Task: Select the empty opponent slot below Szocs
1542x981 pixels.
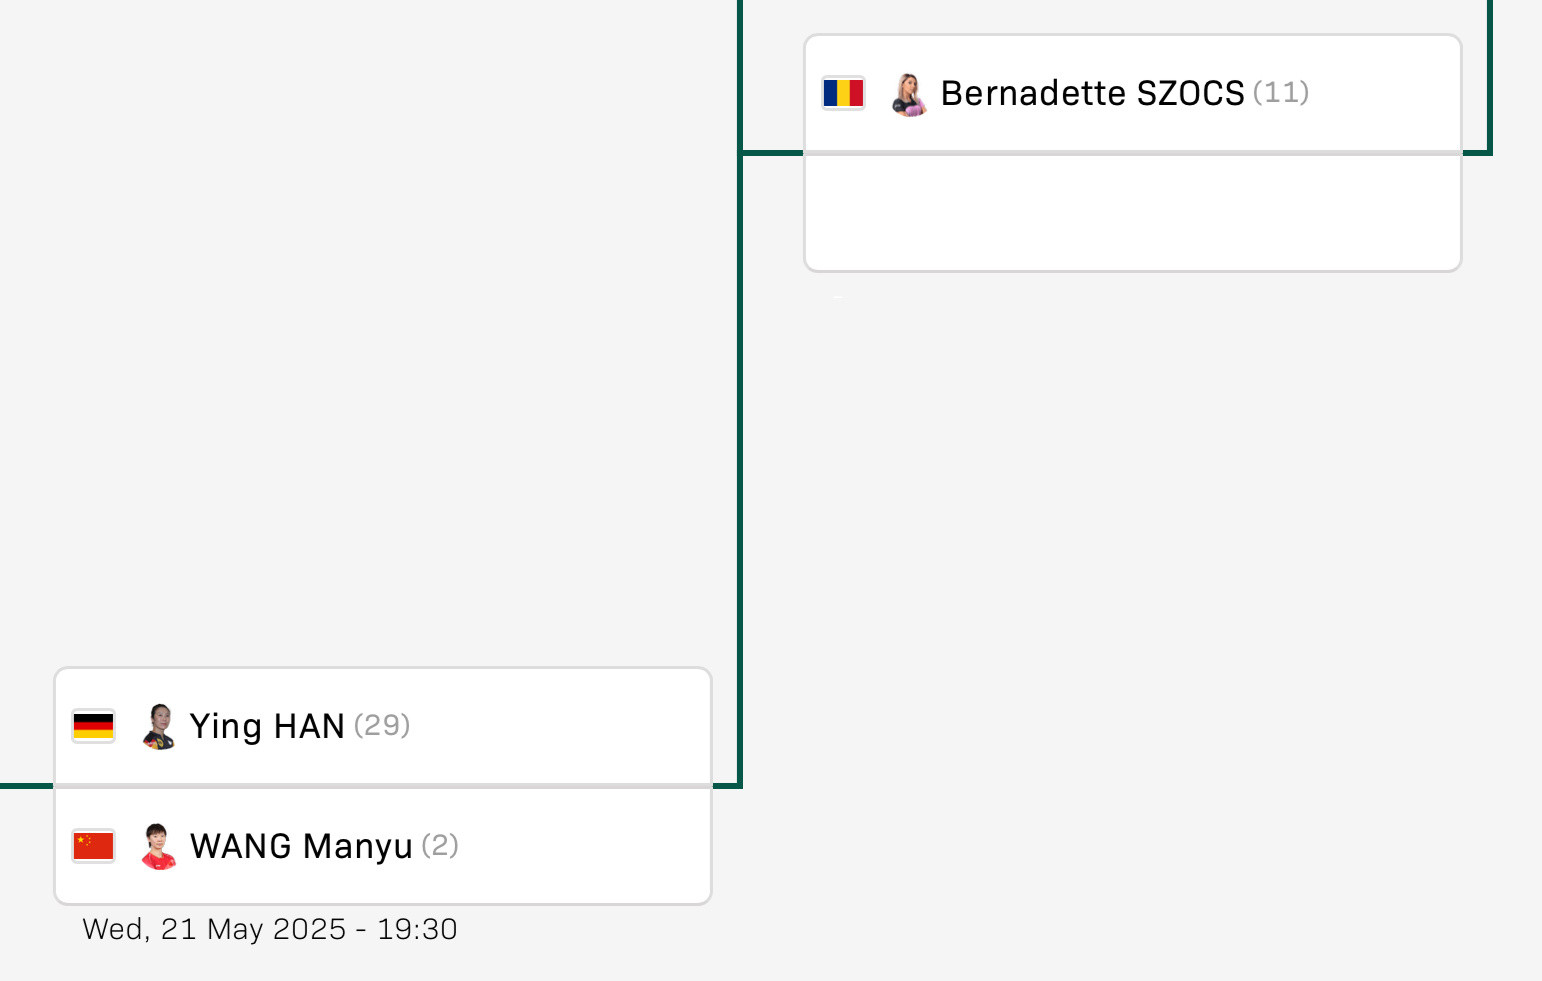Action: pos(1133,212)
